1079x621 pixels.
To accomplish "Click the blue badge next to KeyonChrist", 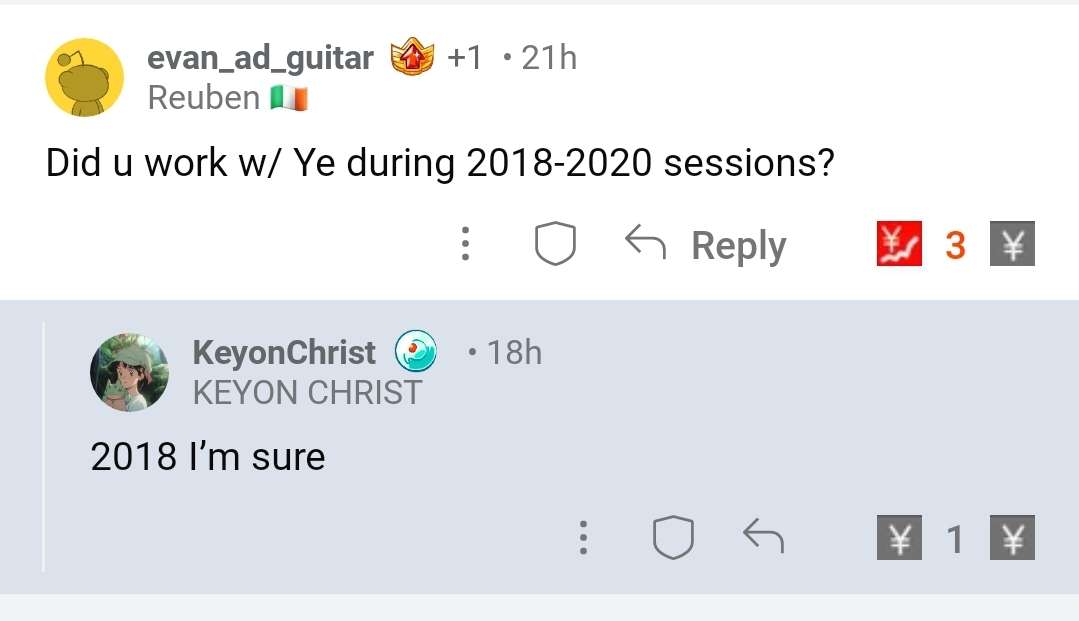I will tap(417, 352).
